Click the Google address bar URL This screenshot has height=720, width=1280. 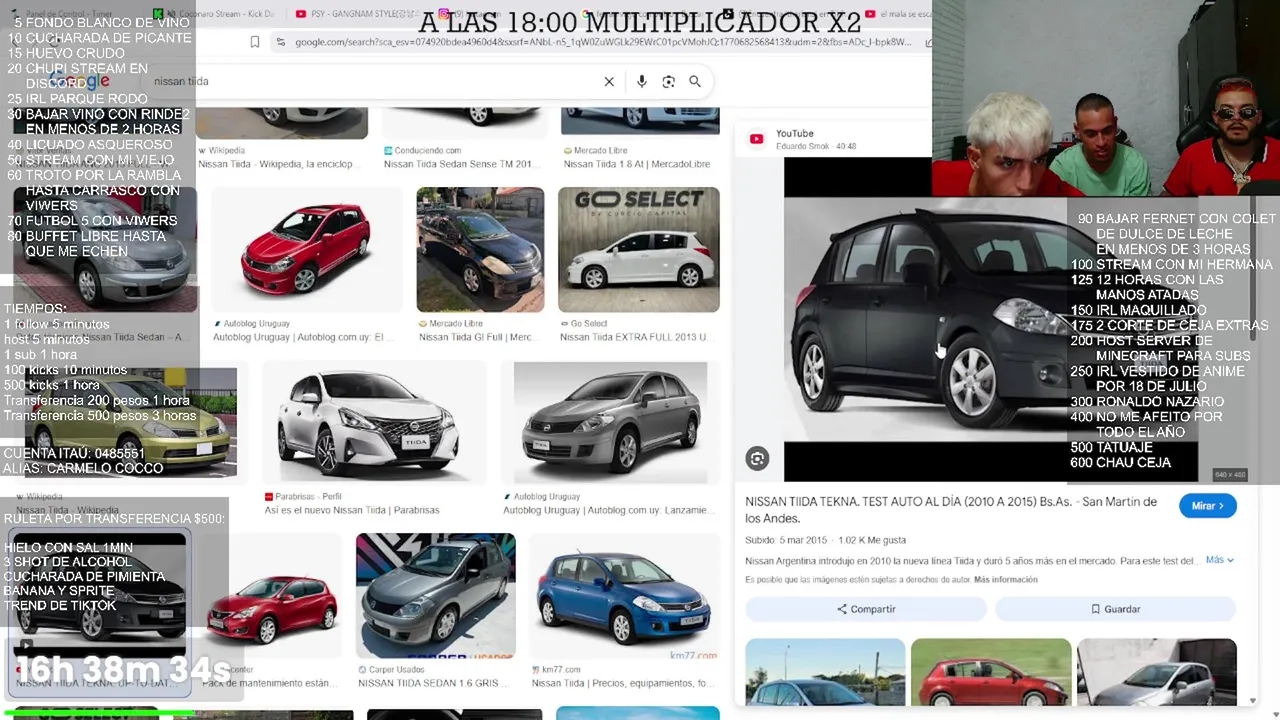(x=603, y=42)
